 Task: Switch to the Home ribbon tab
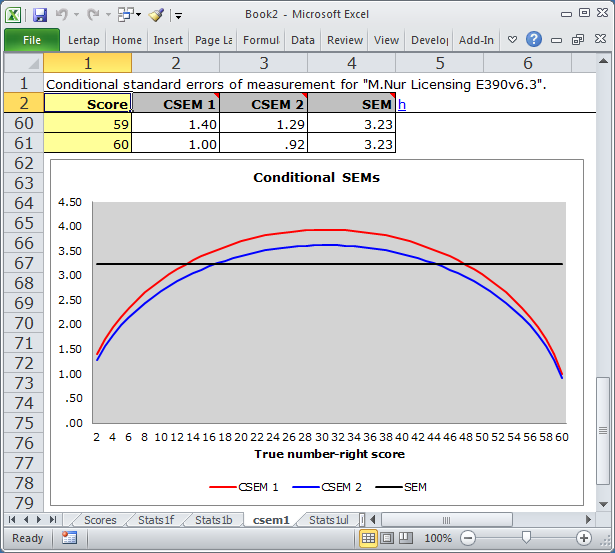tap(127, 40)
